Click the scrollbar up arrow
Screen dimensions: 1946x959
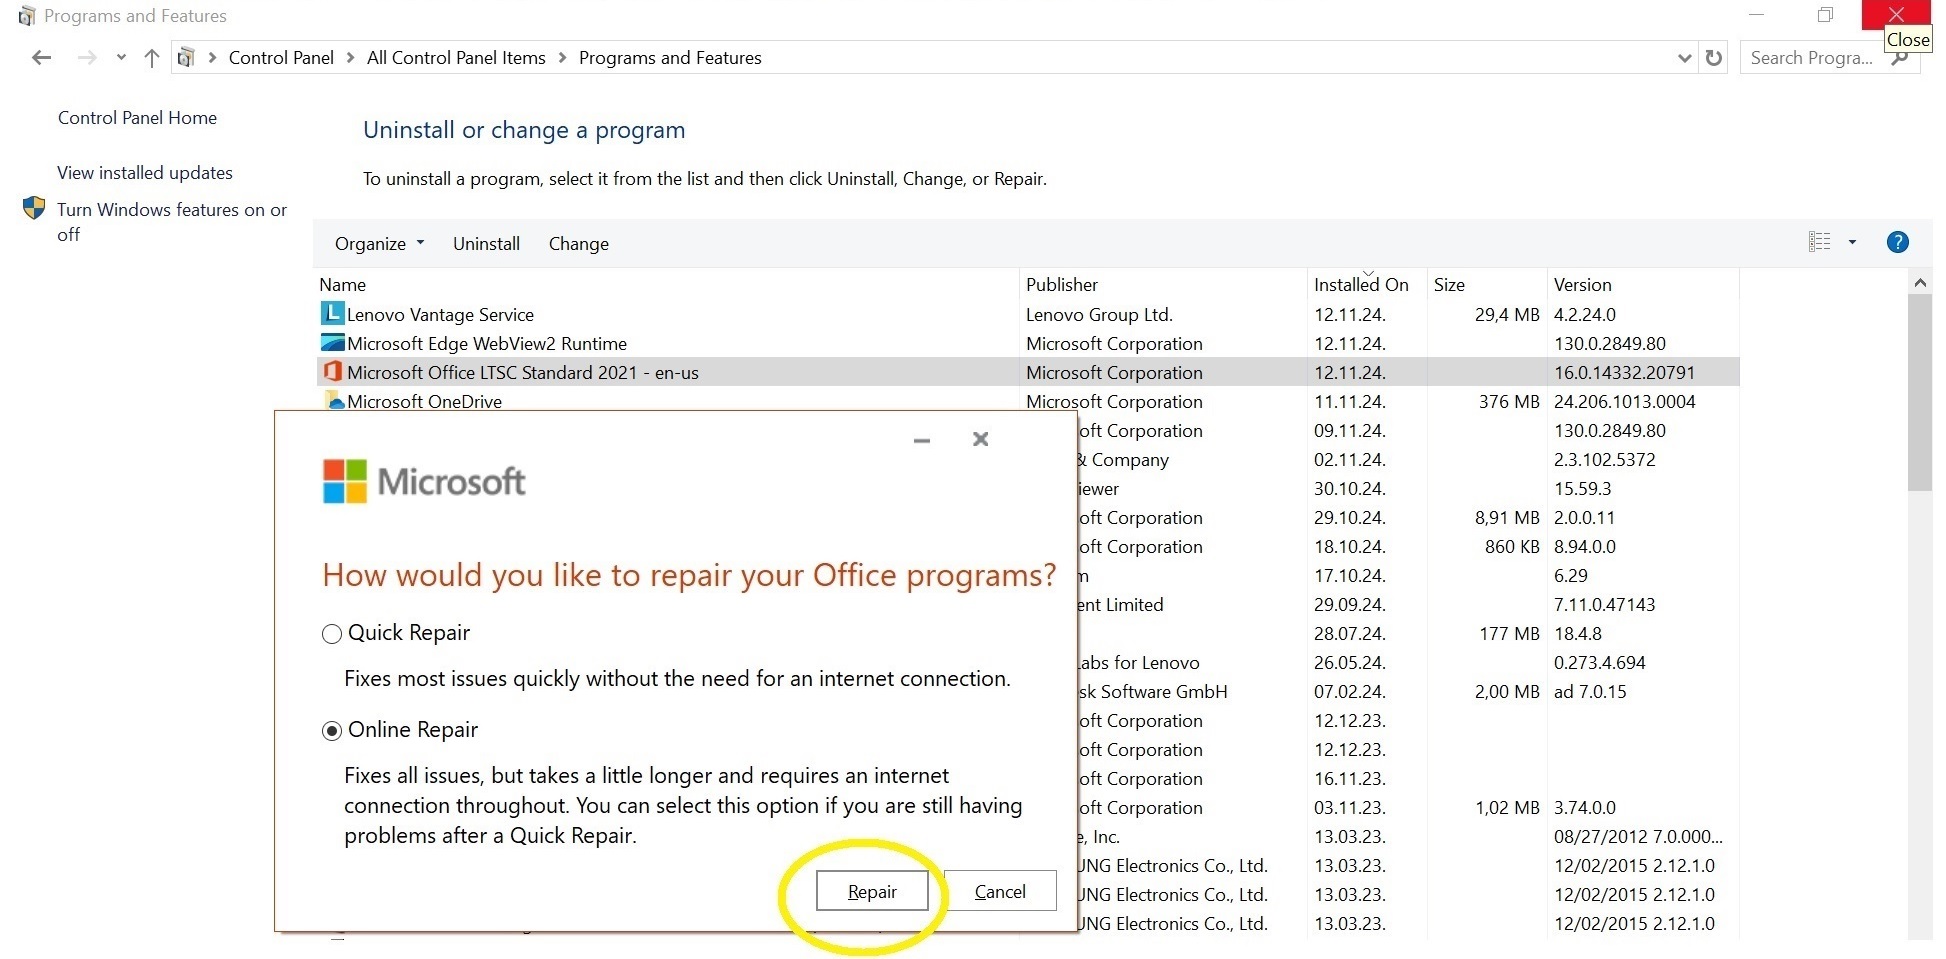1919,283
